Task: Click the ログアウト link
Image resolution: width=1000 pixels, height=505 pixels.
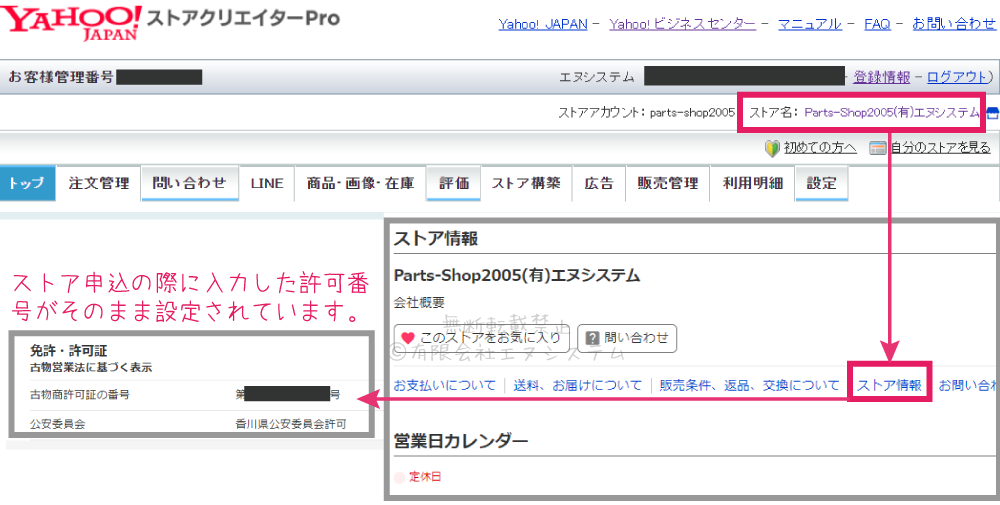Action: pyautogui.click(x=957, y=77)
